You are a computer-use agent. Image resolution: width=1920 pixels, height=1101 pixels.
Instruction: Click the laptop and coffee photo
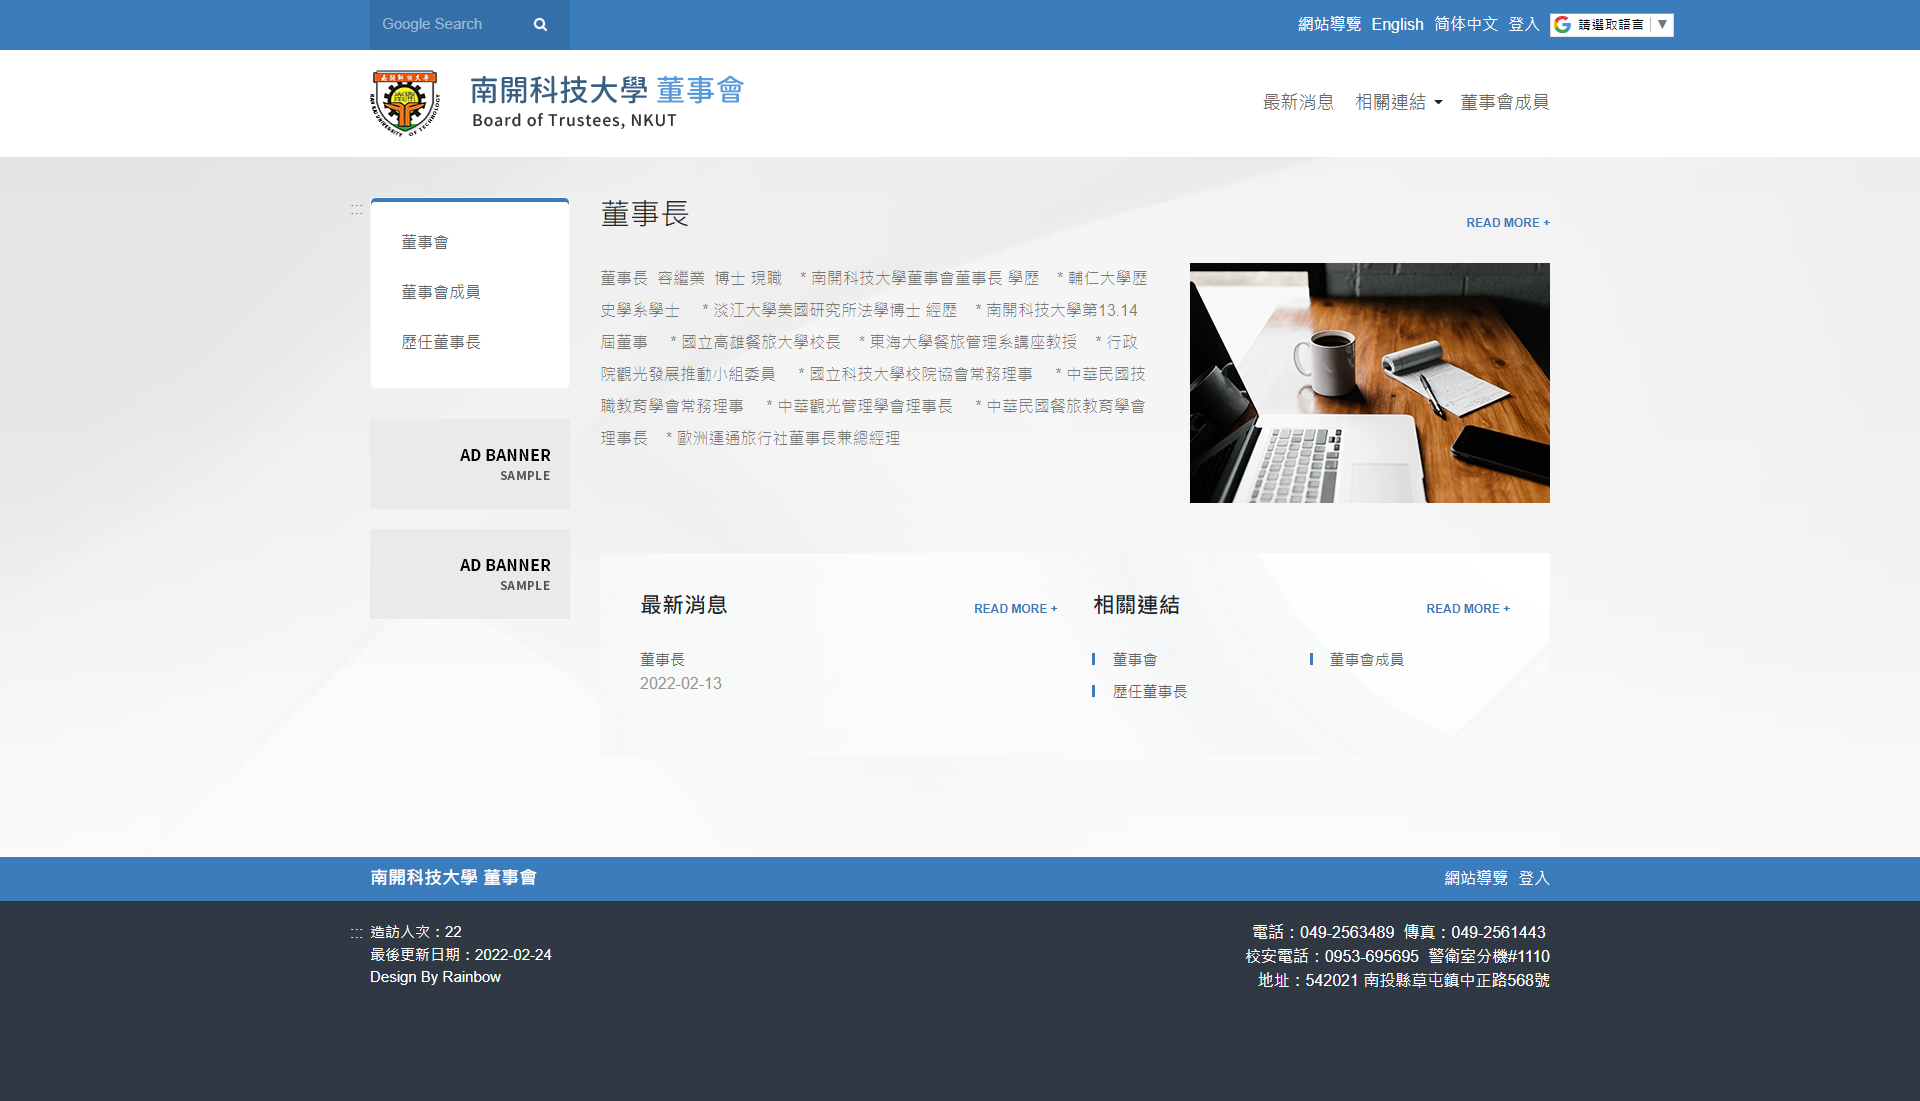pos(1369,383)
